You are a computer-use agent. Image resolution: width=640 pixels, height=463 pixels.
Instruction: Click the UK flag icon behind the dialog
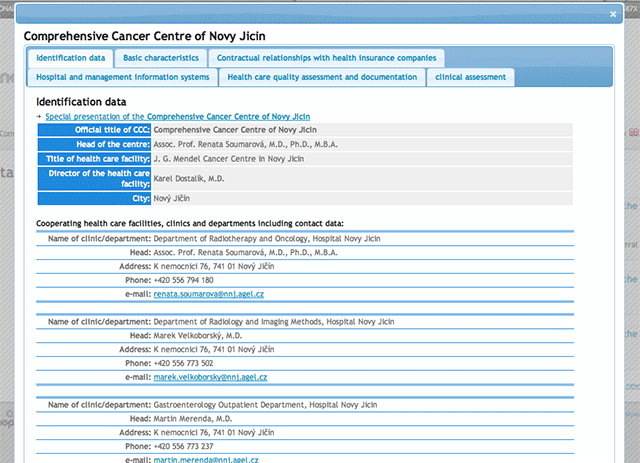pyautogui.click(x=634, y=132)
